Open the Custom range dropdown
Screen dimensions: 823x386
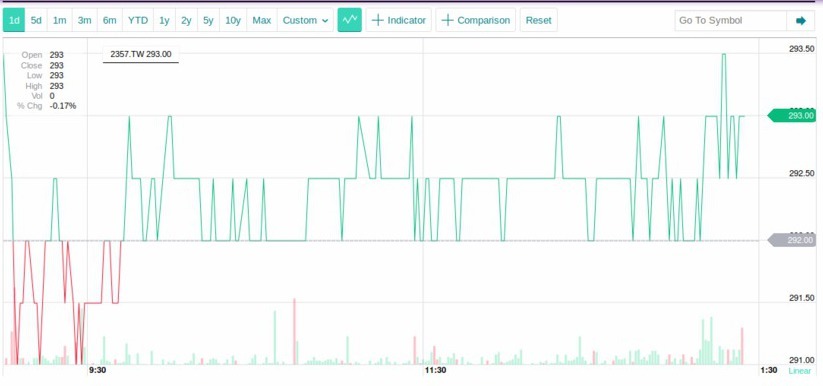(x=305, y=20)
